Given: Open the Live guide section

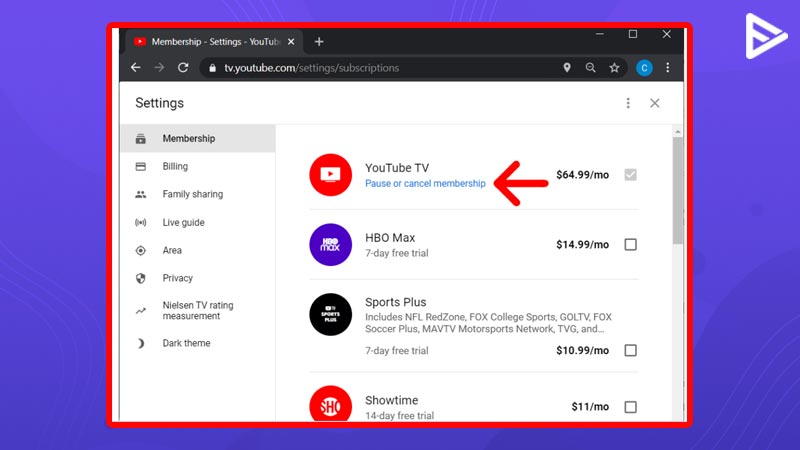Looking at the screenshot, I should (198, 222).
